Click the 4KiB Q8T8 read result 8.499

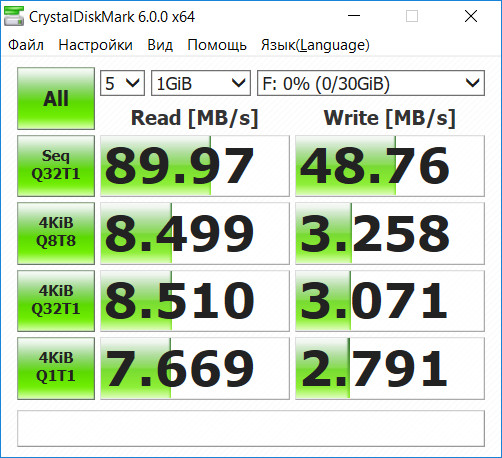[195, 233]
